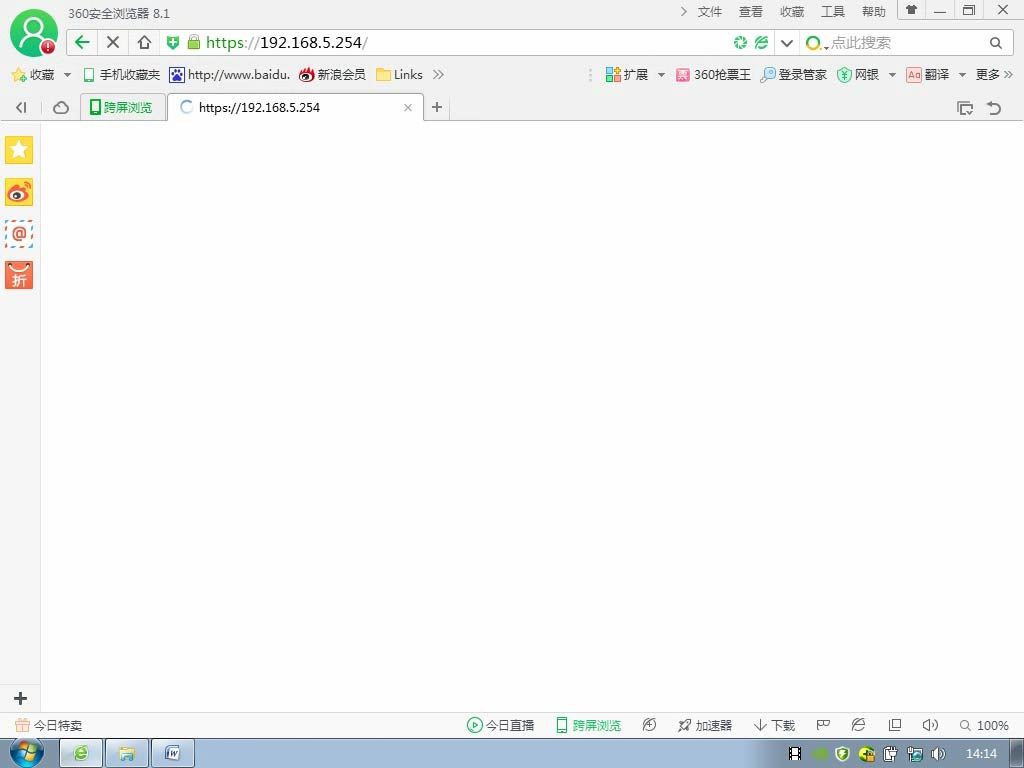The height and width of the screenshot is (768, 1024).
Task: Click the browser engine mode leaf icon
Action: [761, 42]
